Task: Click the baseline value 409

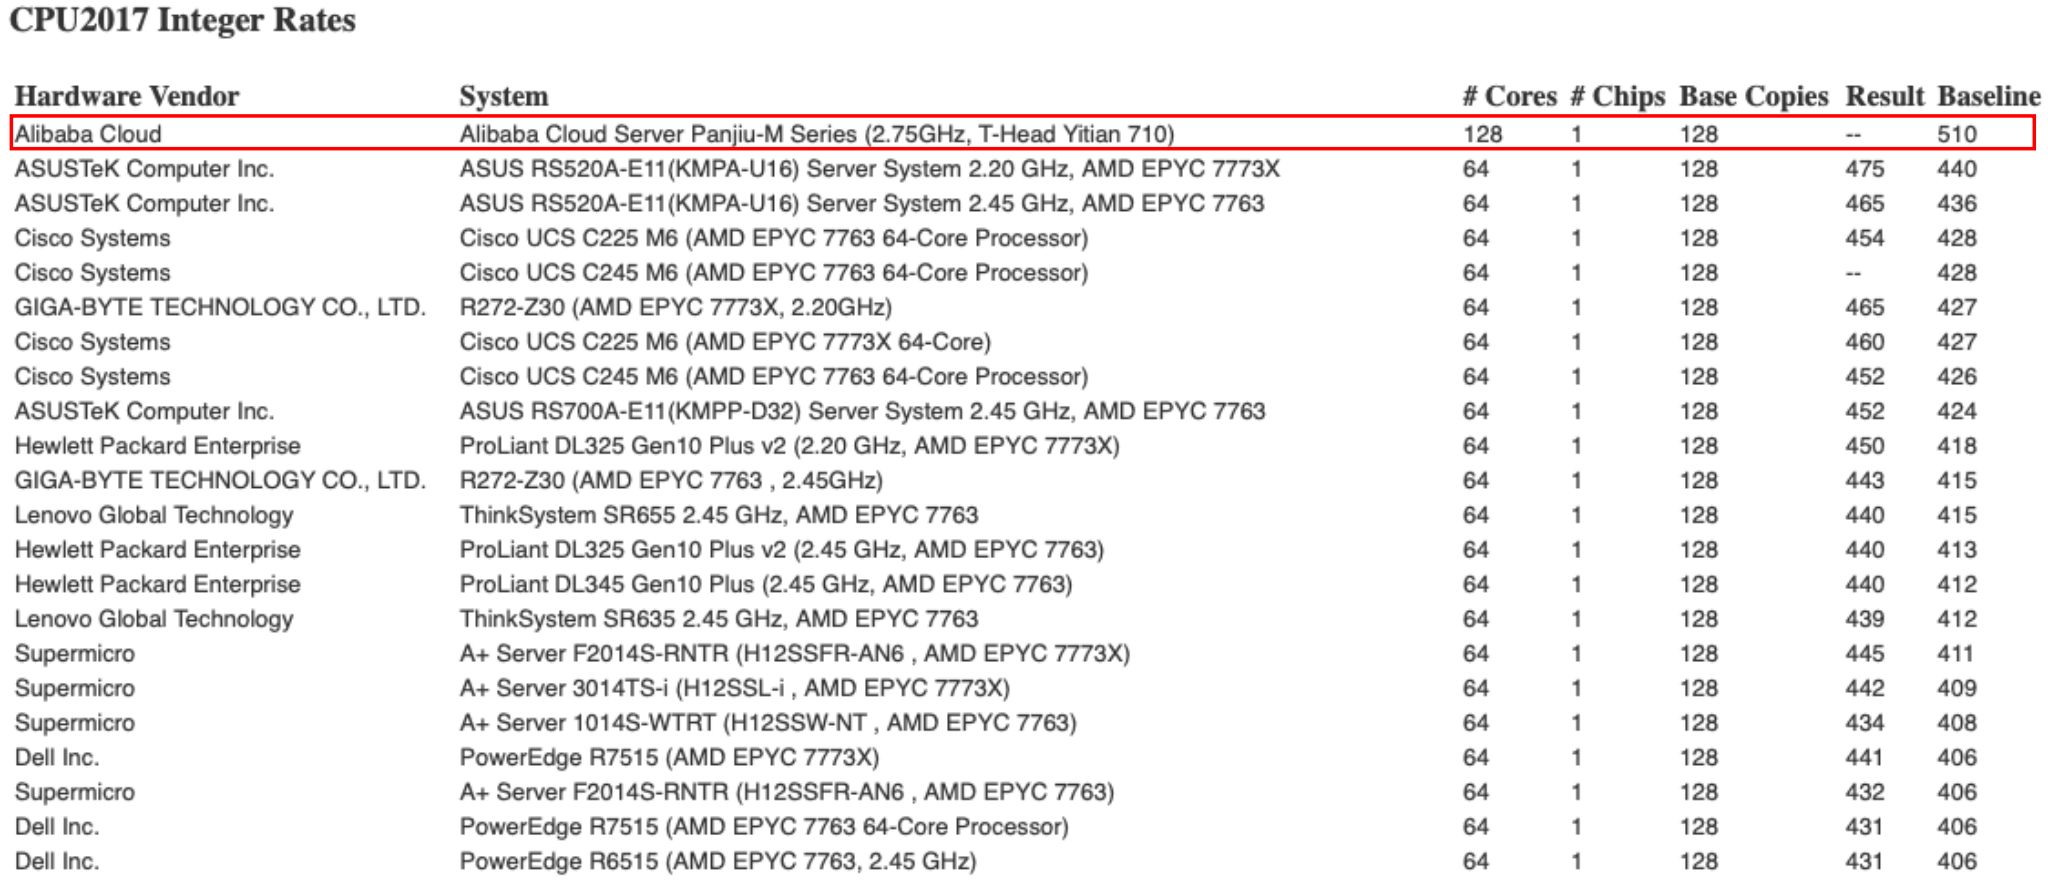Action: click(1957, 689)
